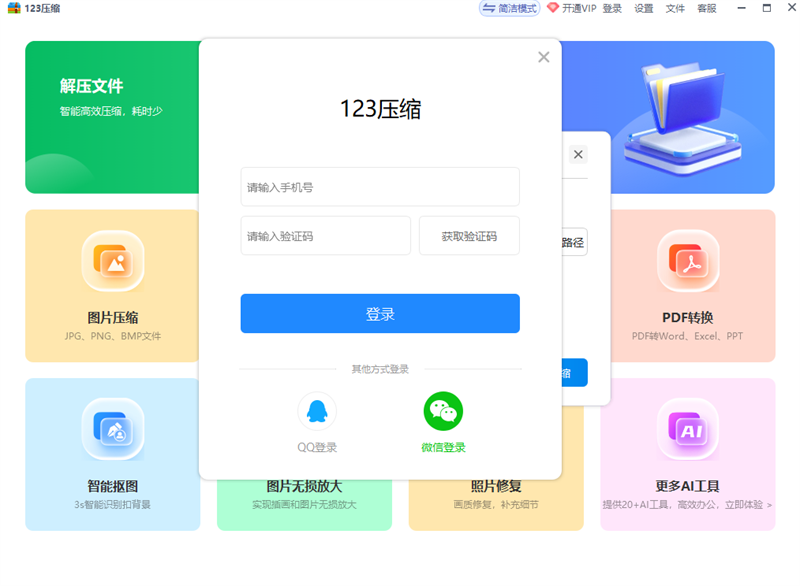Click the blue 登录 button
The image size is (800, 586).
(380, 314)
